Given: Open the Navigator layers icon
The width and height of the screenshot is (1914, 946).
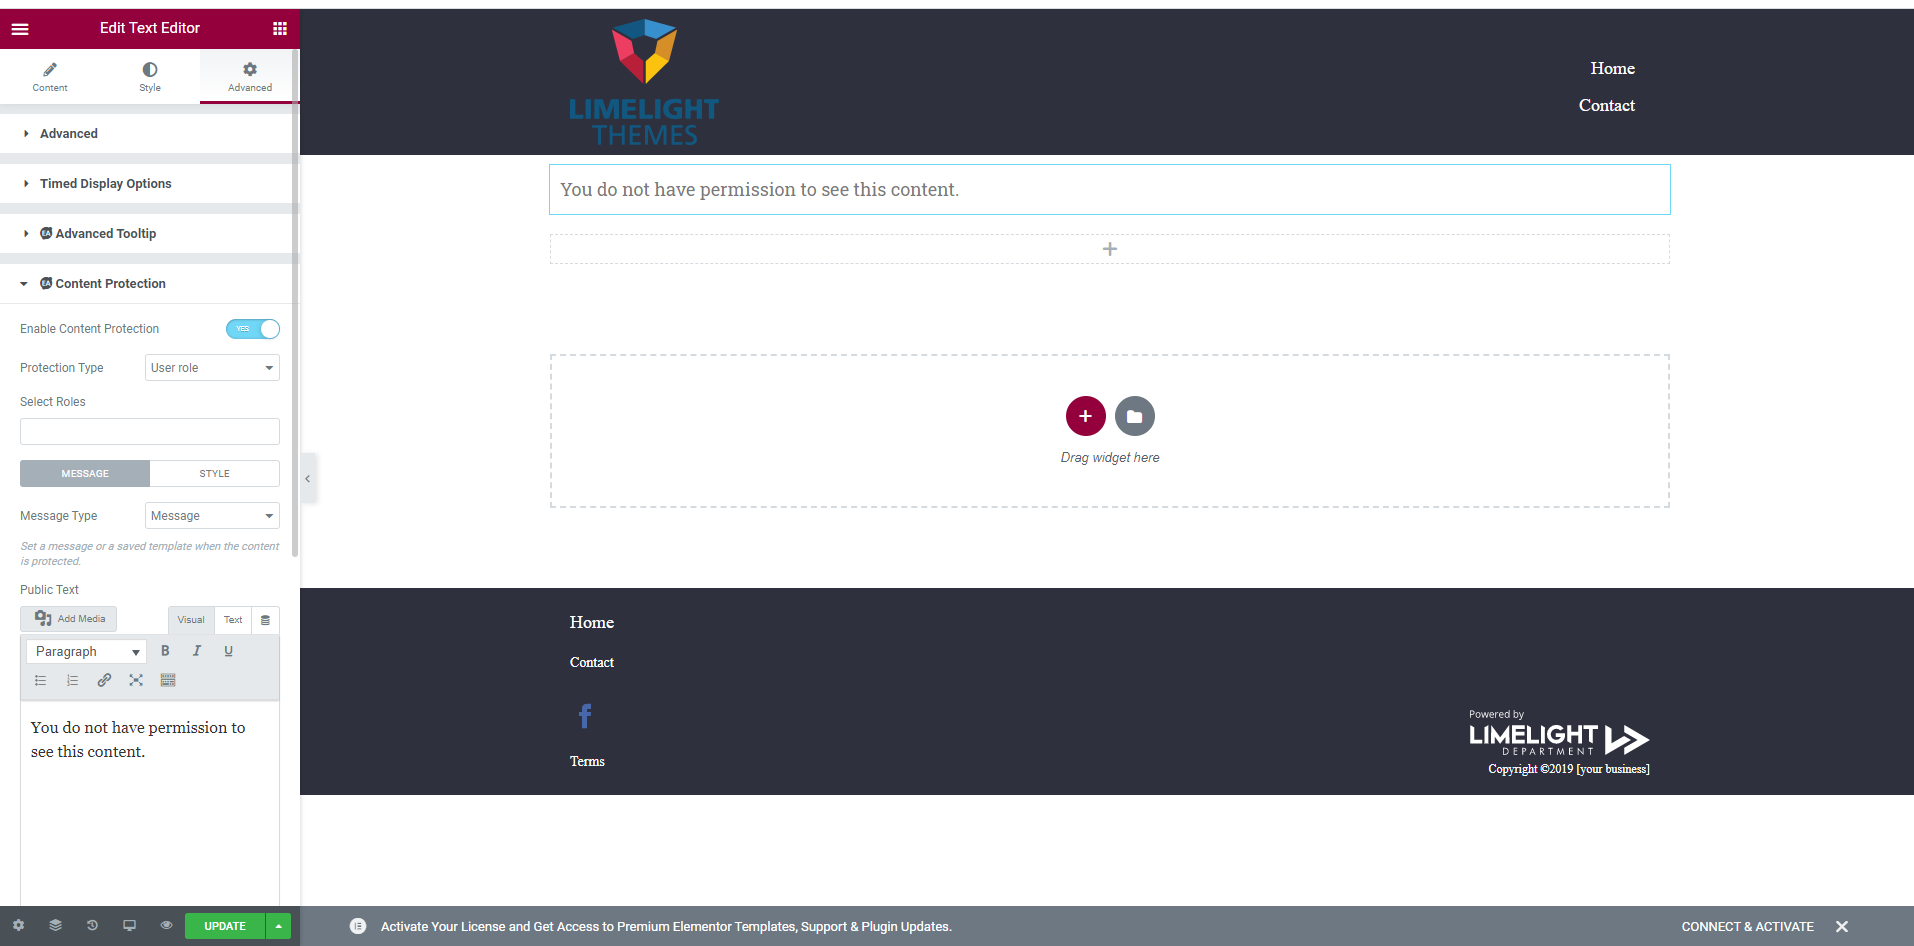Looking at the screenshot, I should pos(55,926).
